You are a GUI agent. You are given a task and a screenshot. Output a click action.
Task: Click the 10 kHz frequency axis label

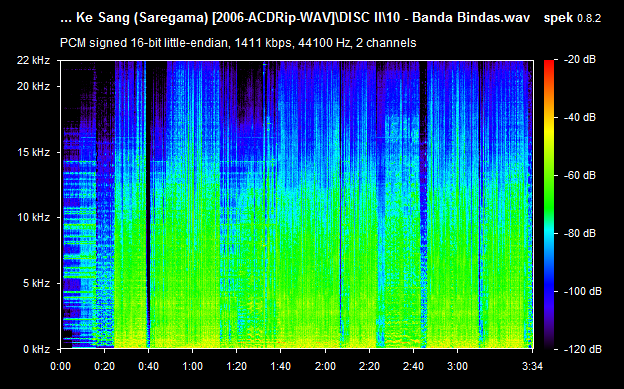[33, 217]
